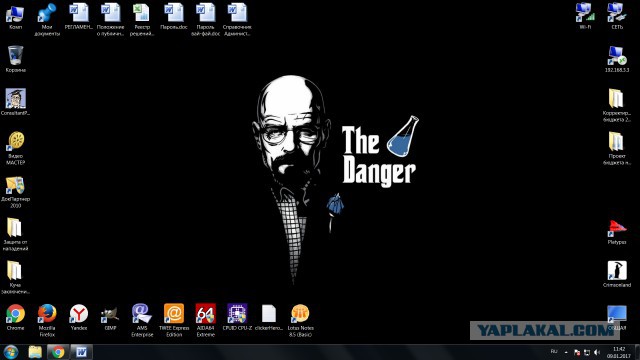Open the Проект бюджета folder

click(617, 148)
